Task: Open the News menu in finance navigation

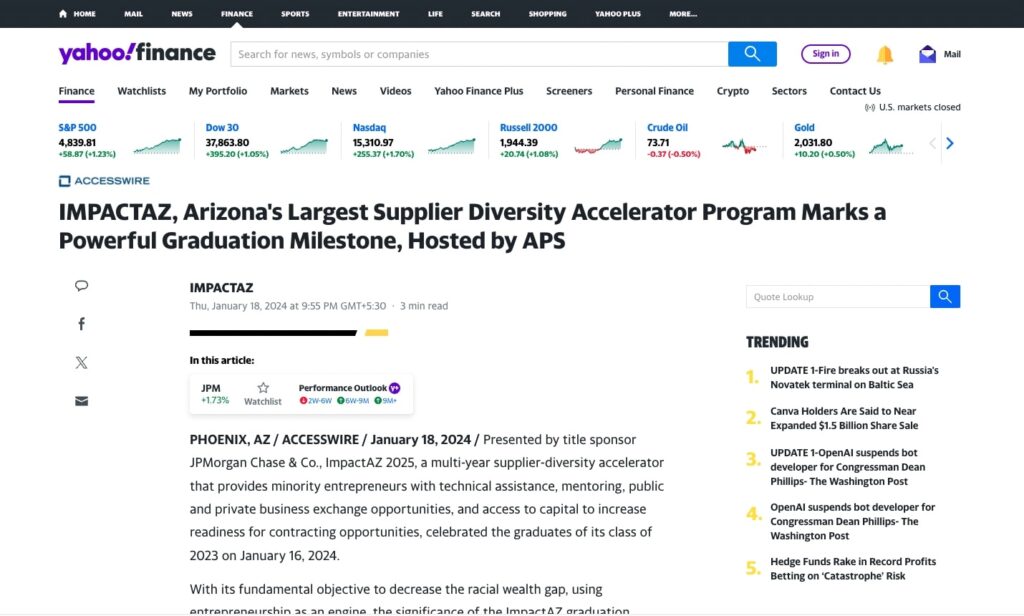Action: 344,91
